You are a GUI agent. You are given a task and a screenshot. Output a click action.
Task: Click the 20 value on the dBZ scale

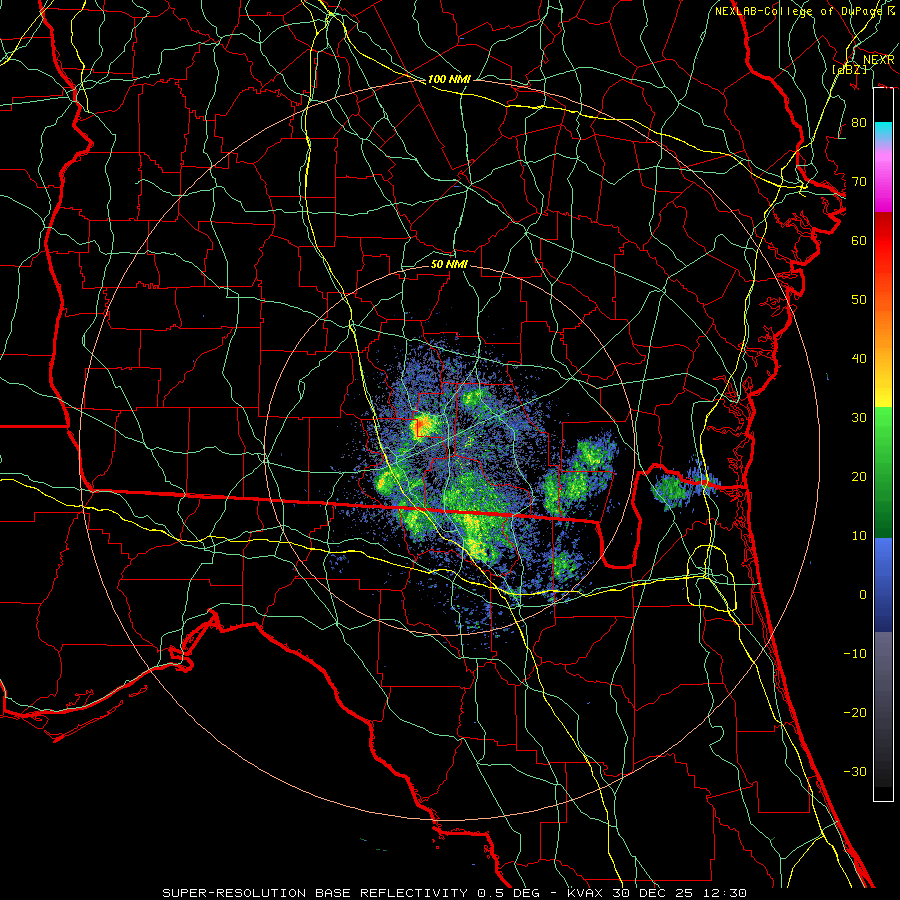click(859, 476)
